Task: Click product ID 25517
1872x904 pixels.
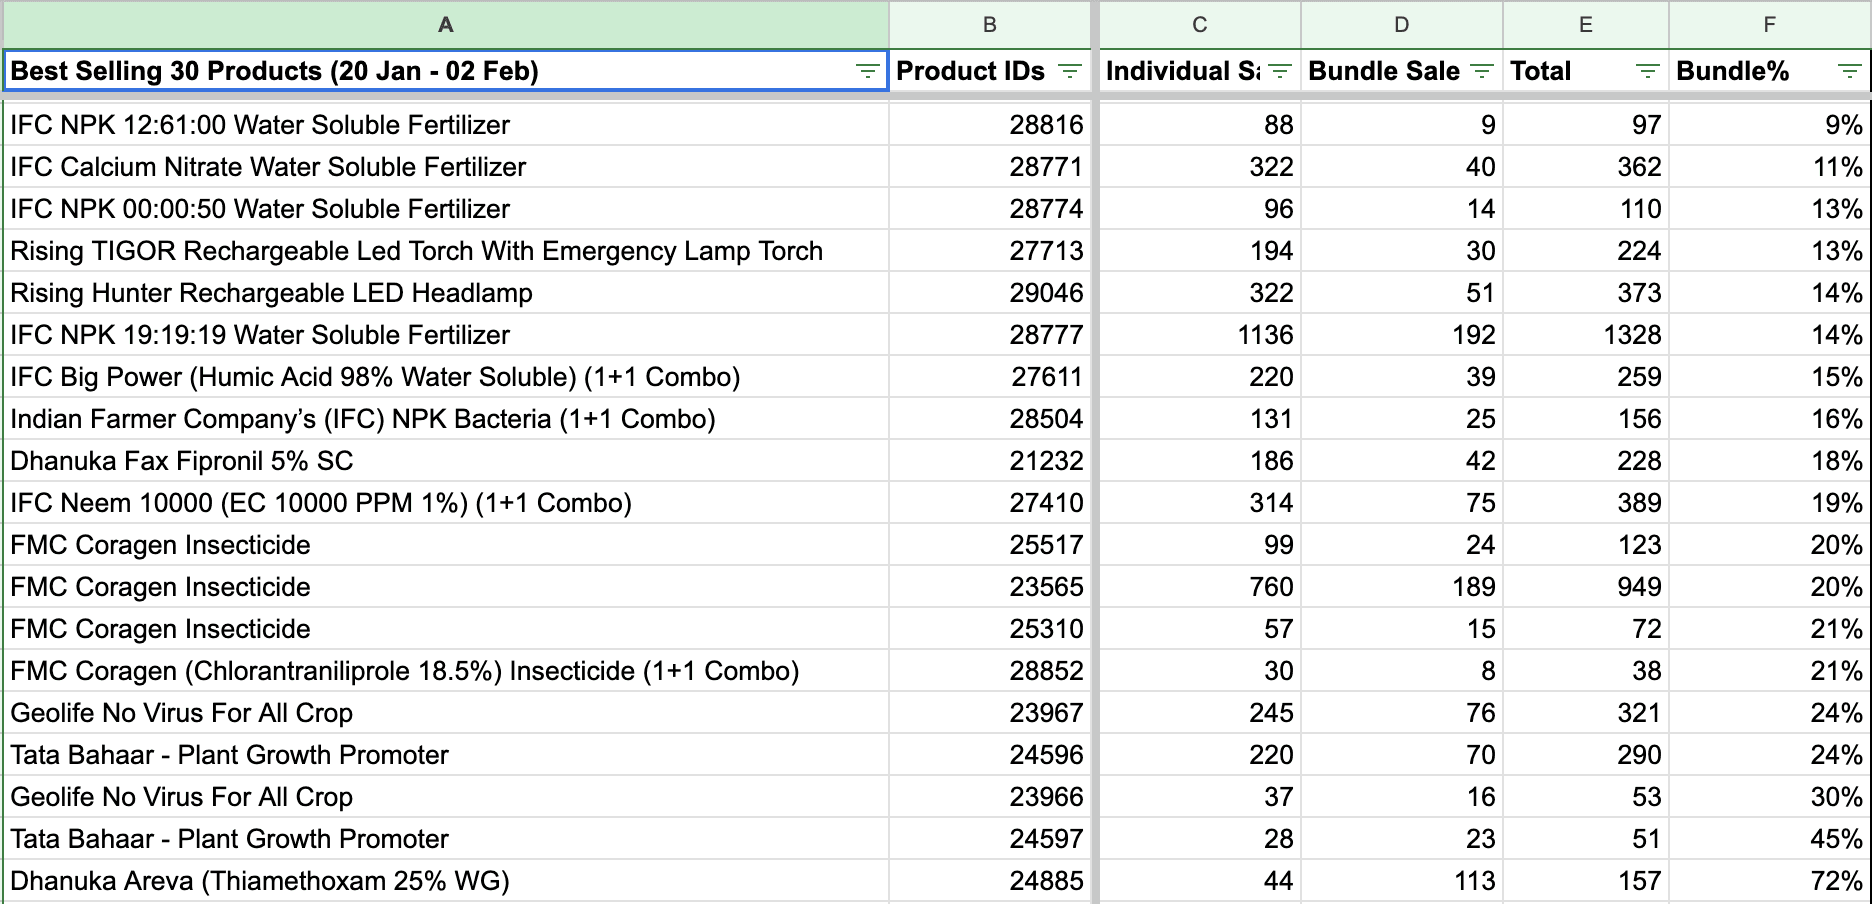Action: [990, 545]
